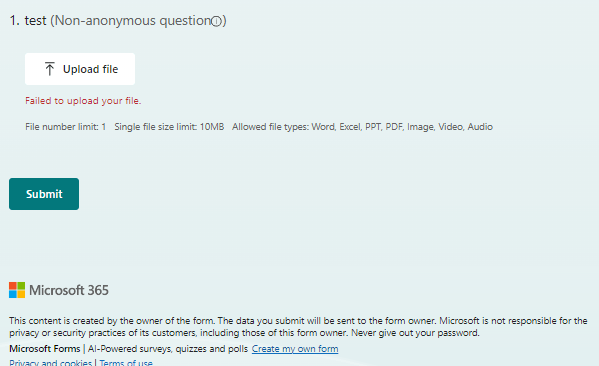The height and width of the screenshot is (366, 599).
Task: Open the Terms of use link
Action: (x=126, y=362)
